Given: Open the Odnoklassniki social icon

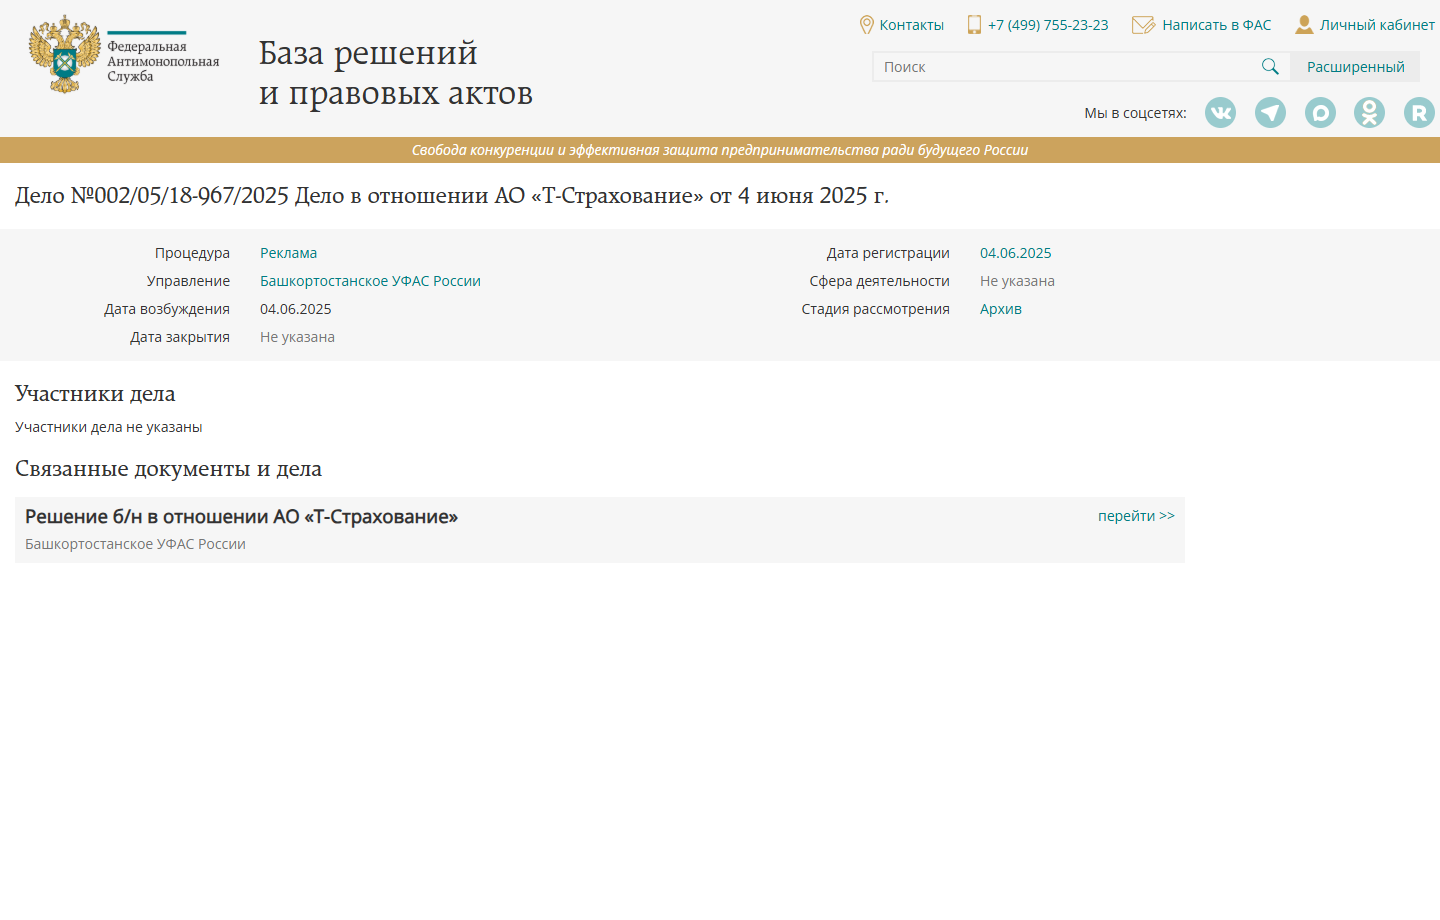Looking at the screenshot, I should (x=1369, y=113).
